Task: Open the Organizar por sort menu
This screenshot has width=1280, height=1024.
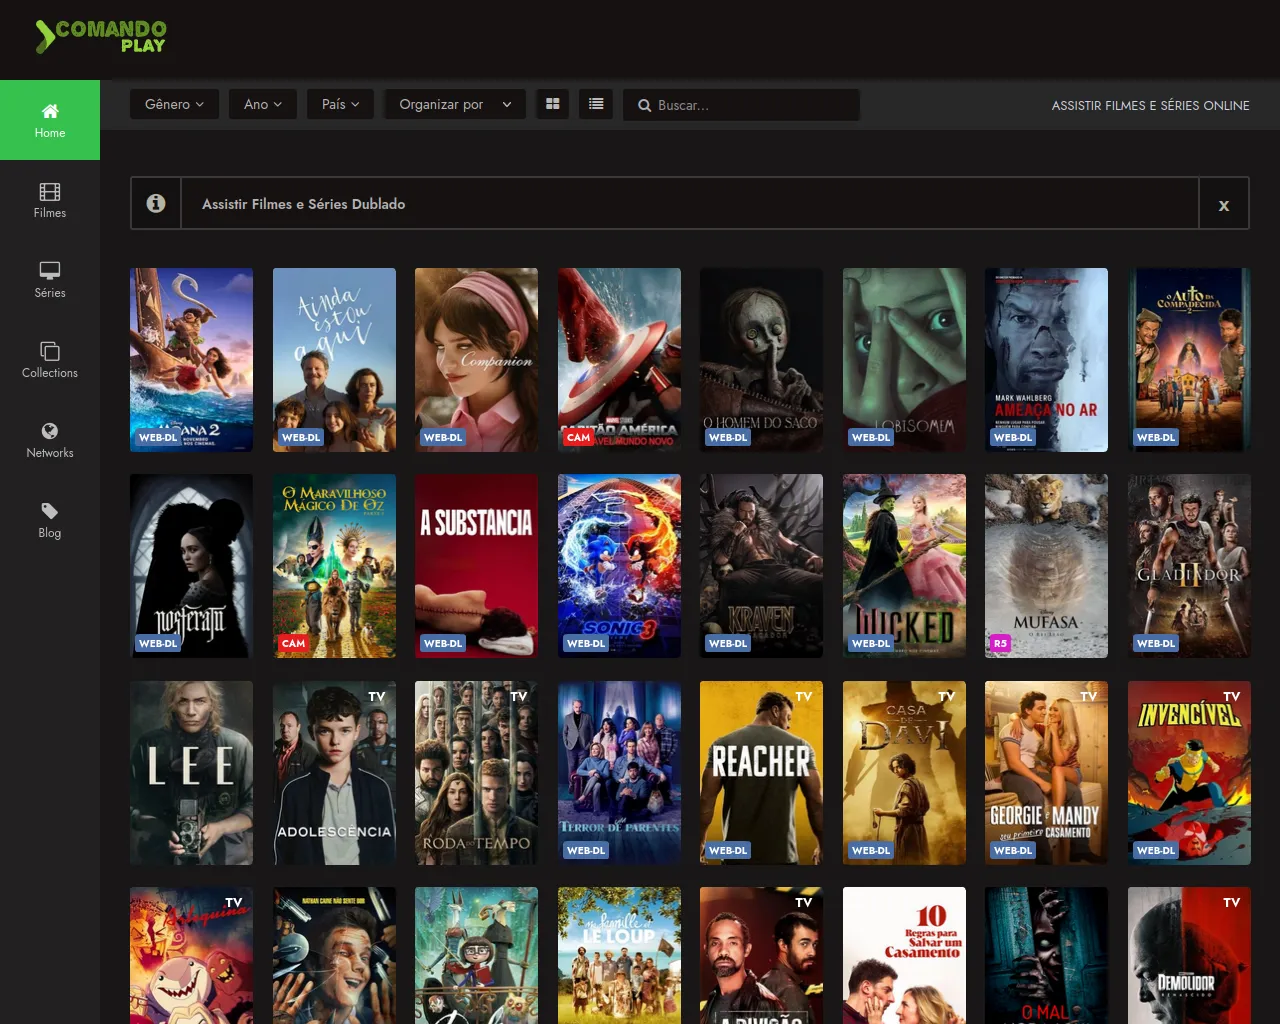Action: [455, 104]
